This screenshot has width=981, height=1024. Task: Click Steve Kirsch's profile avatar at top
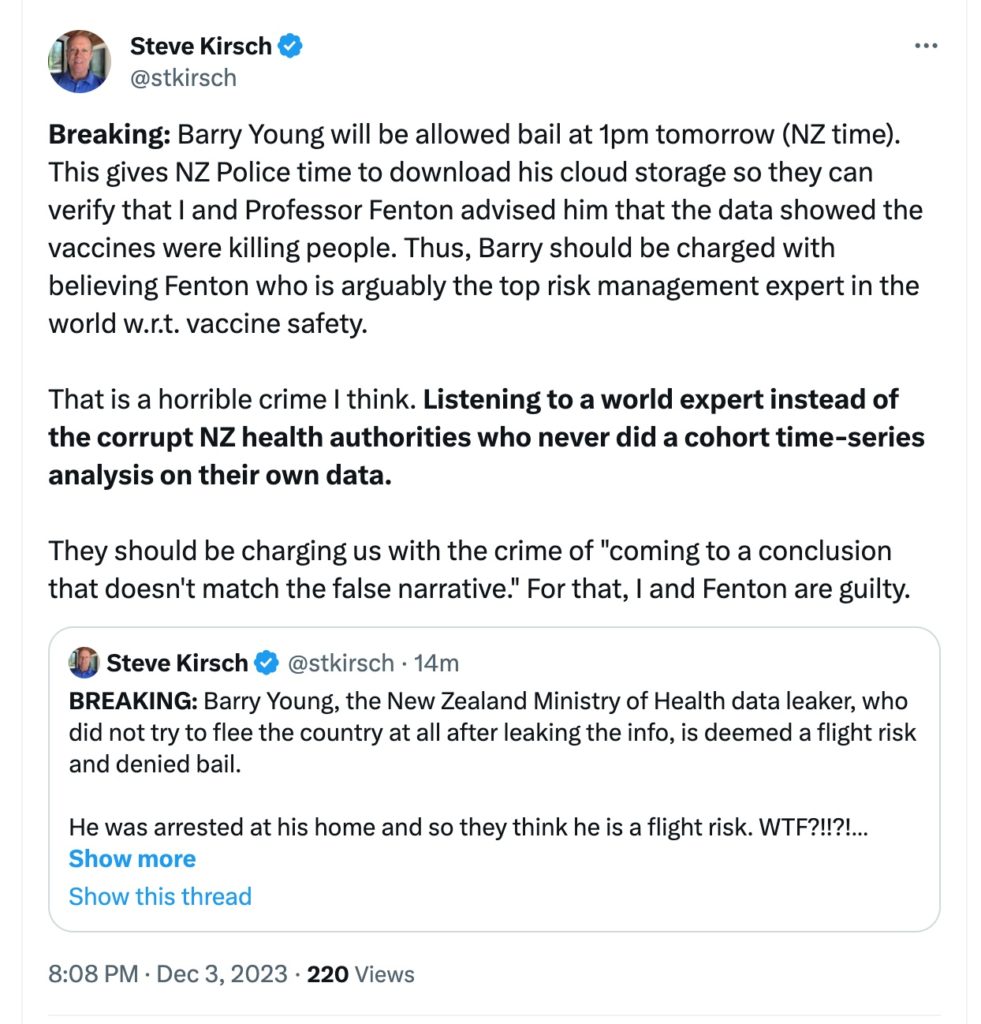79,61
